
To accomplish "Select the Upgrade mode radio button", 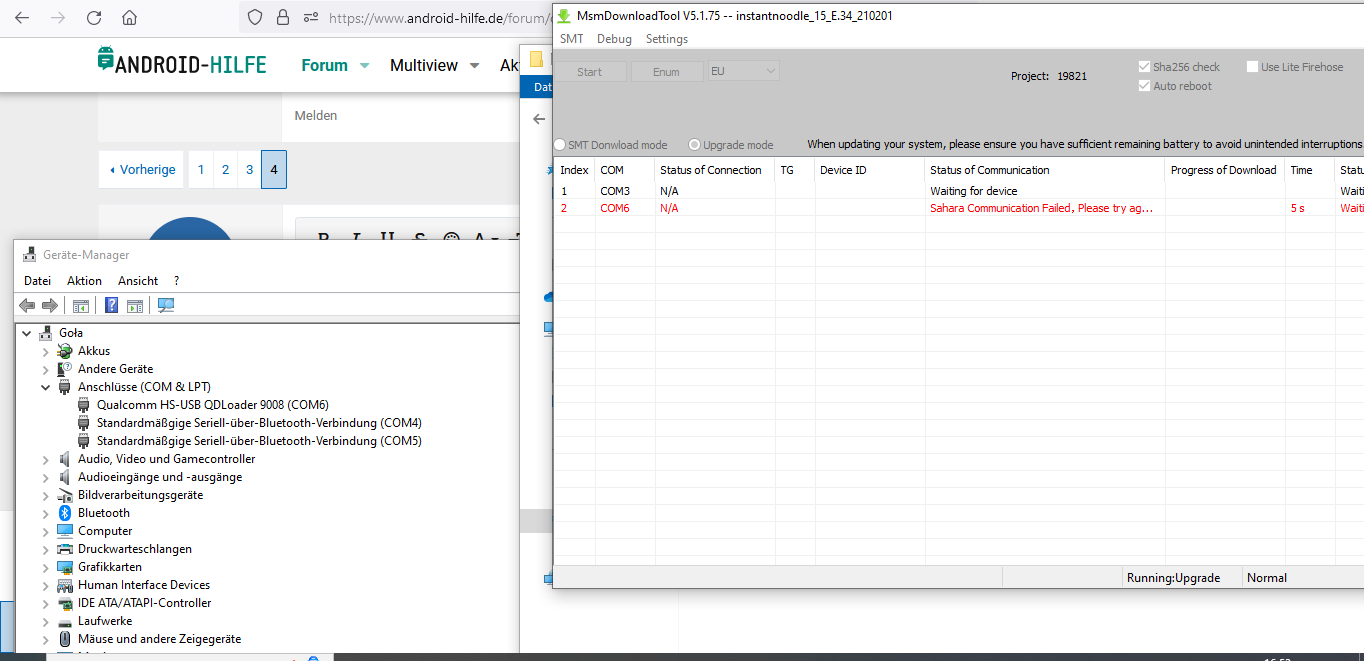I will pos(695,145).
